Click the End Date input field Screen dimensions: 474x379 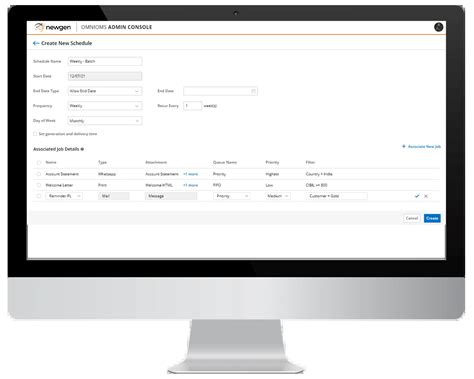click(220, 91)
